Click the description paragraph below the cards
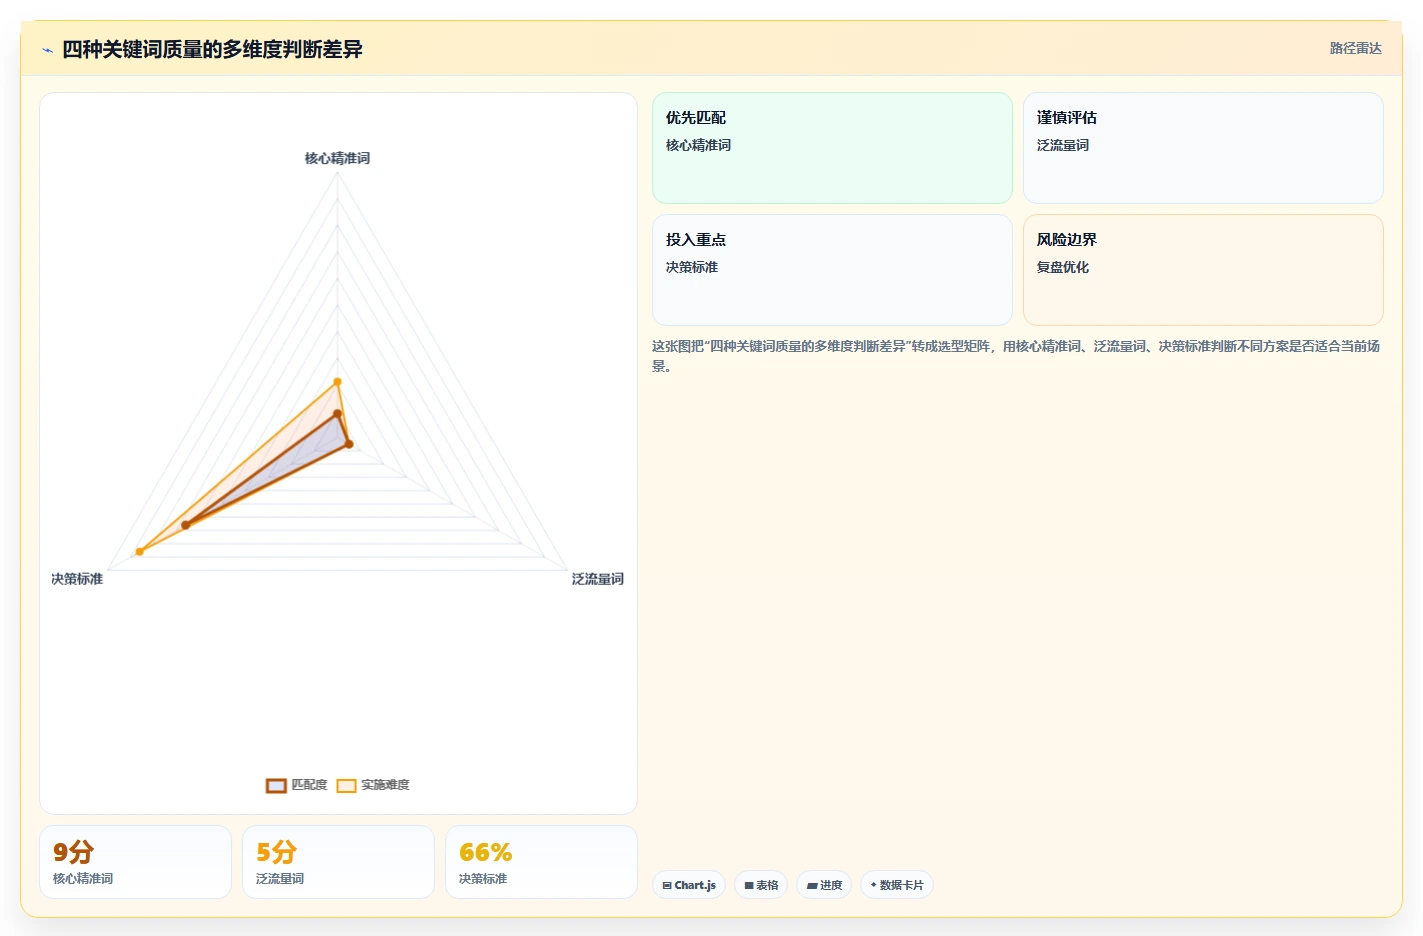Screen dimensions: 1423x936 1016,356
